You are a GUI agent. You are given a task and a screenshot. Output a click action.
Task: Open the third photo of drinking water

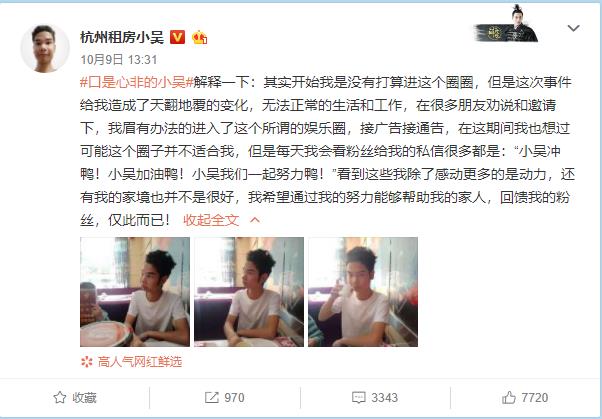[x=363, y=292]
